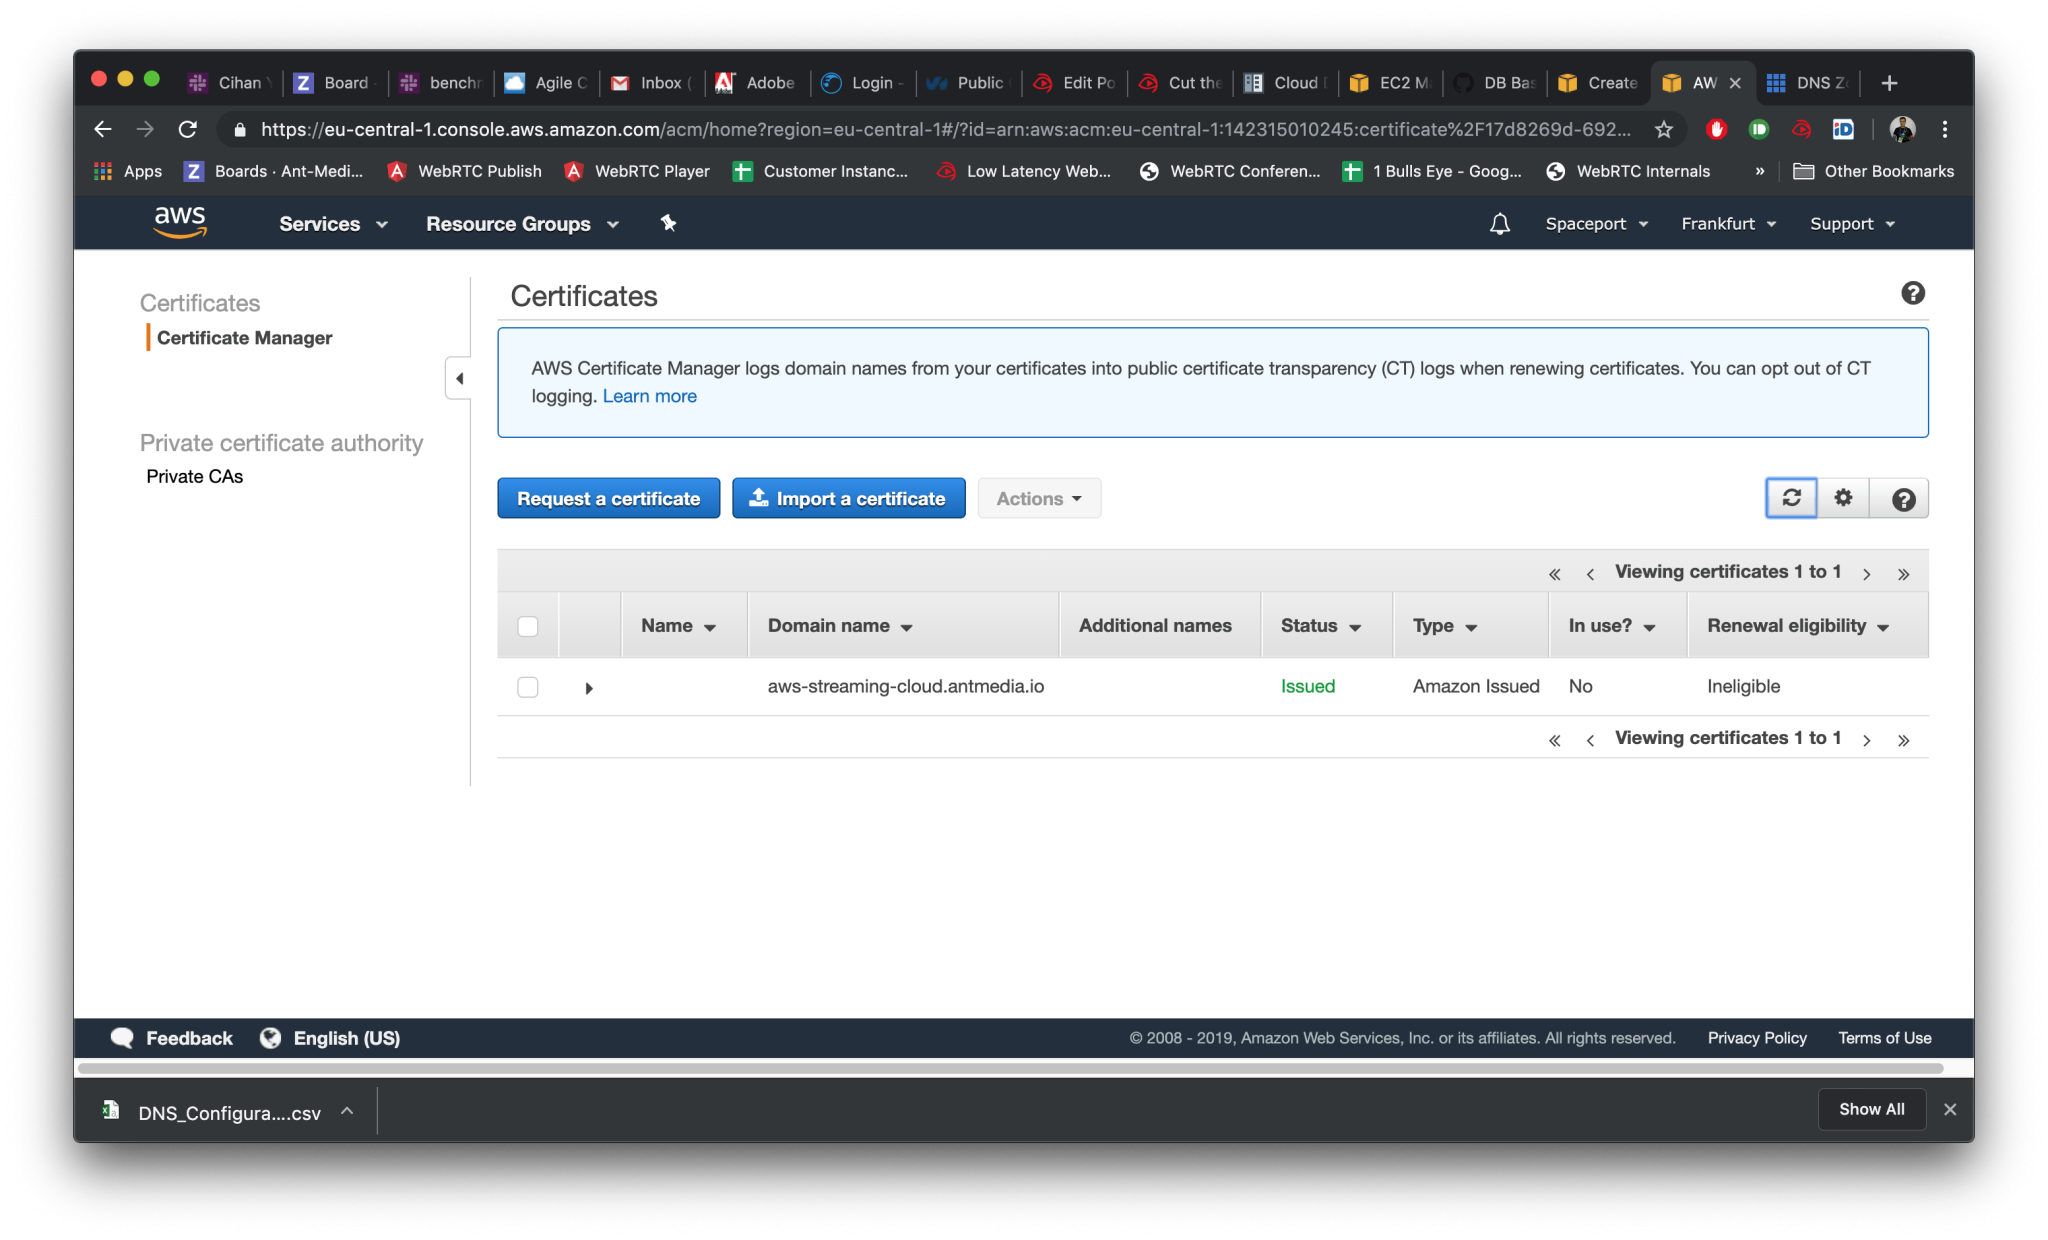Go to first page in top pager
This screenshot has width=2048, height=1240.
(x=1554, y=574)
